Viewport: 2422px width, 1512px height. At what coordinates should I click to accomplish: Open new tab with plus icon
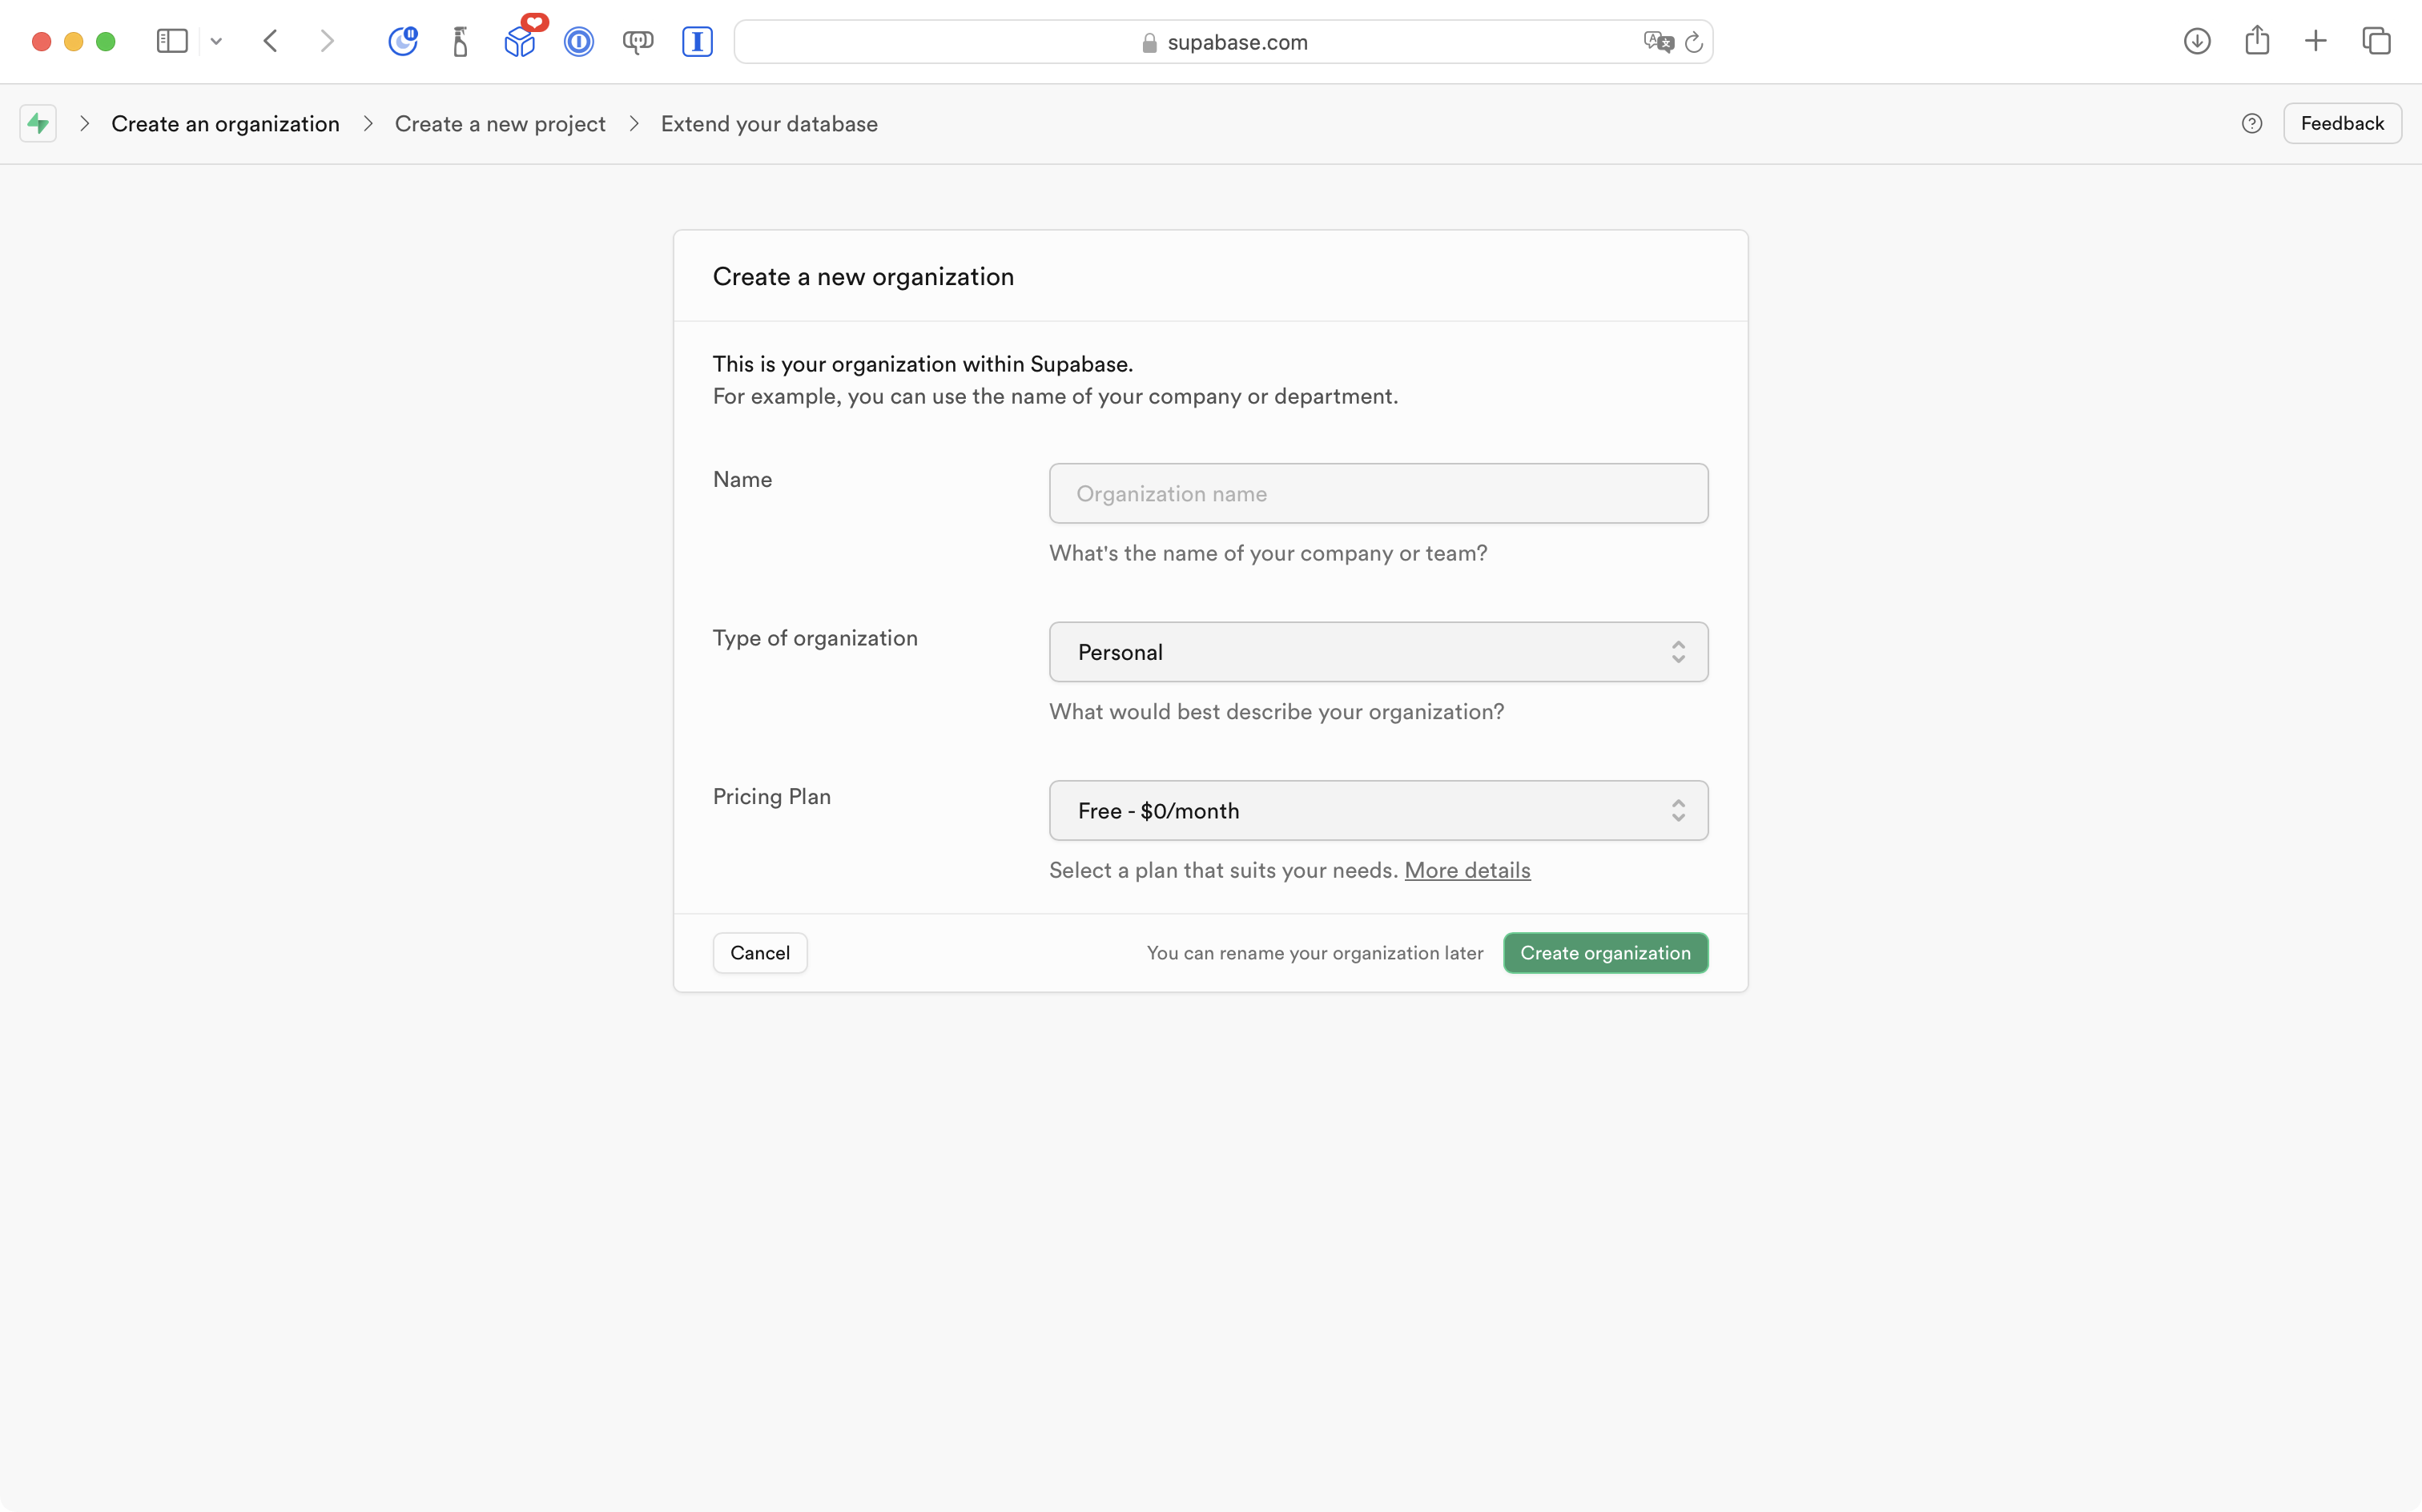click(2316, 41)
